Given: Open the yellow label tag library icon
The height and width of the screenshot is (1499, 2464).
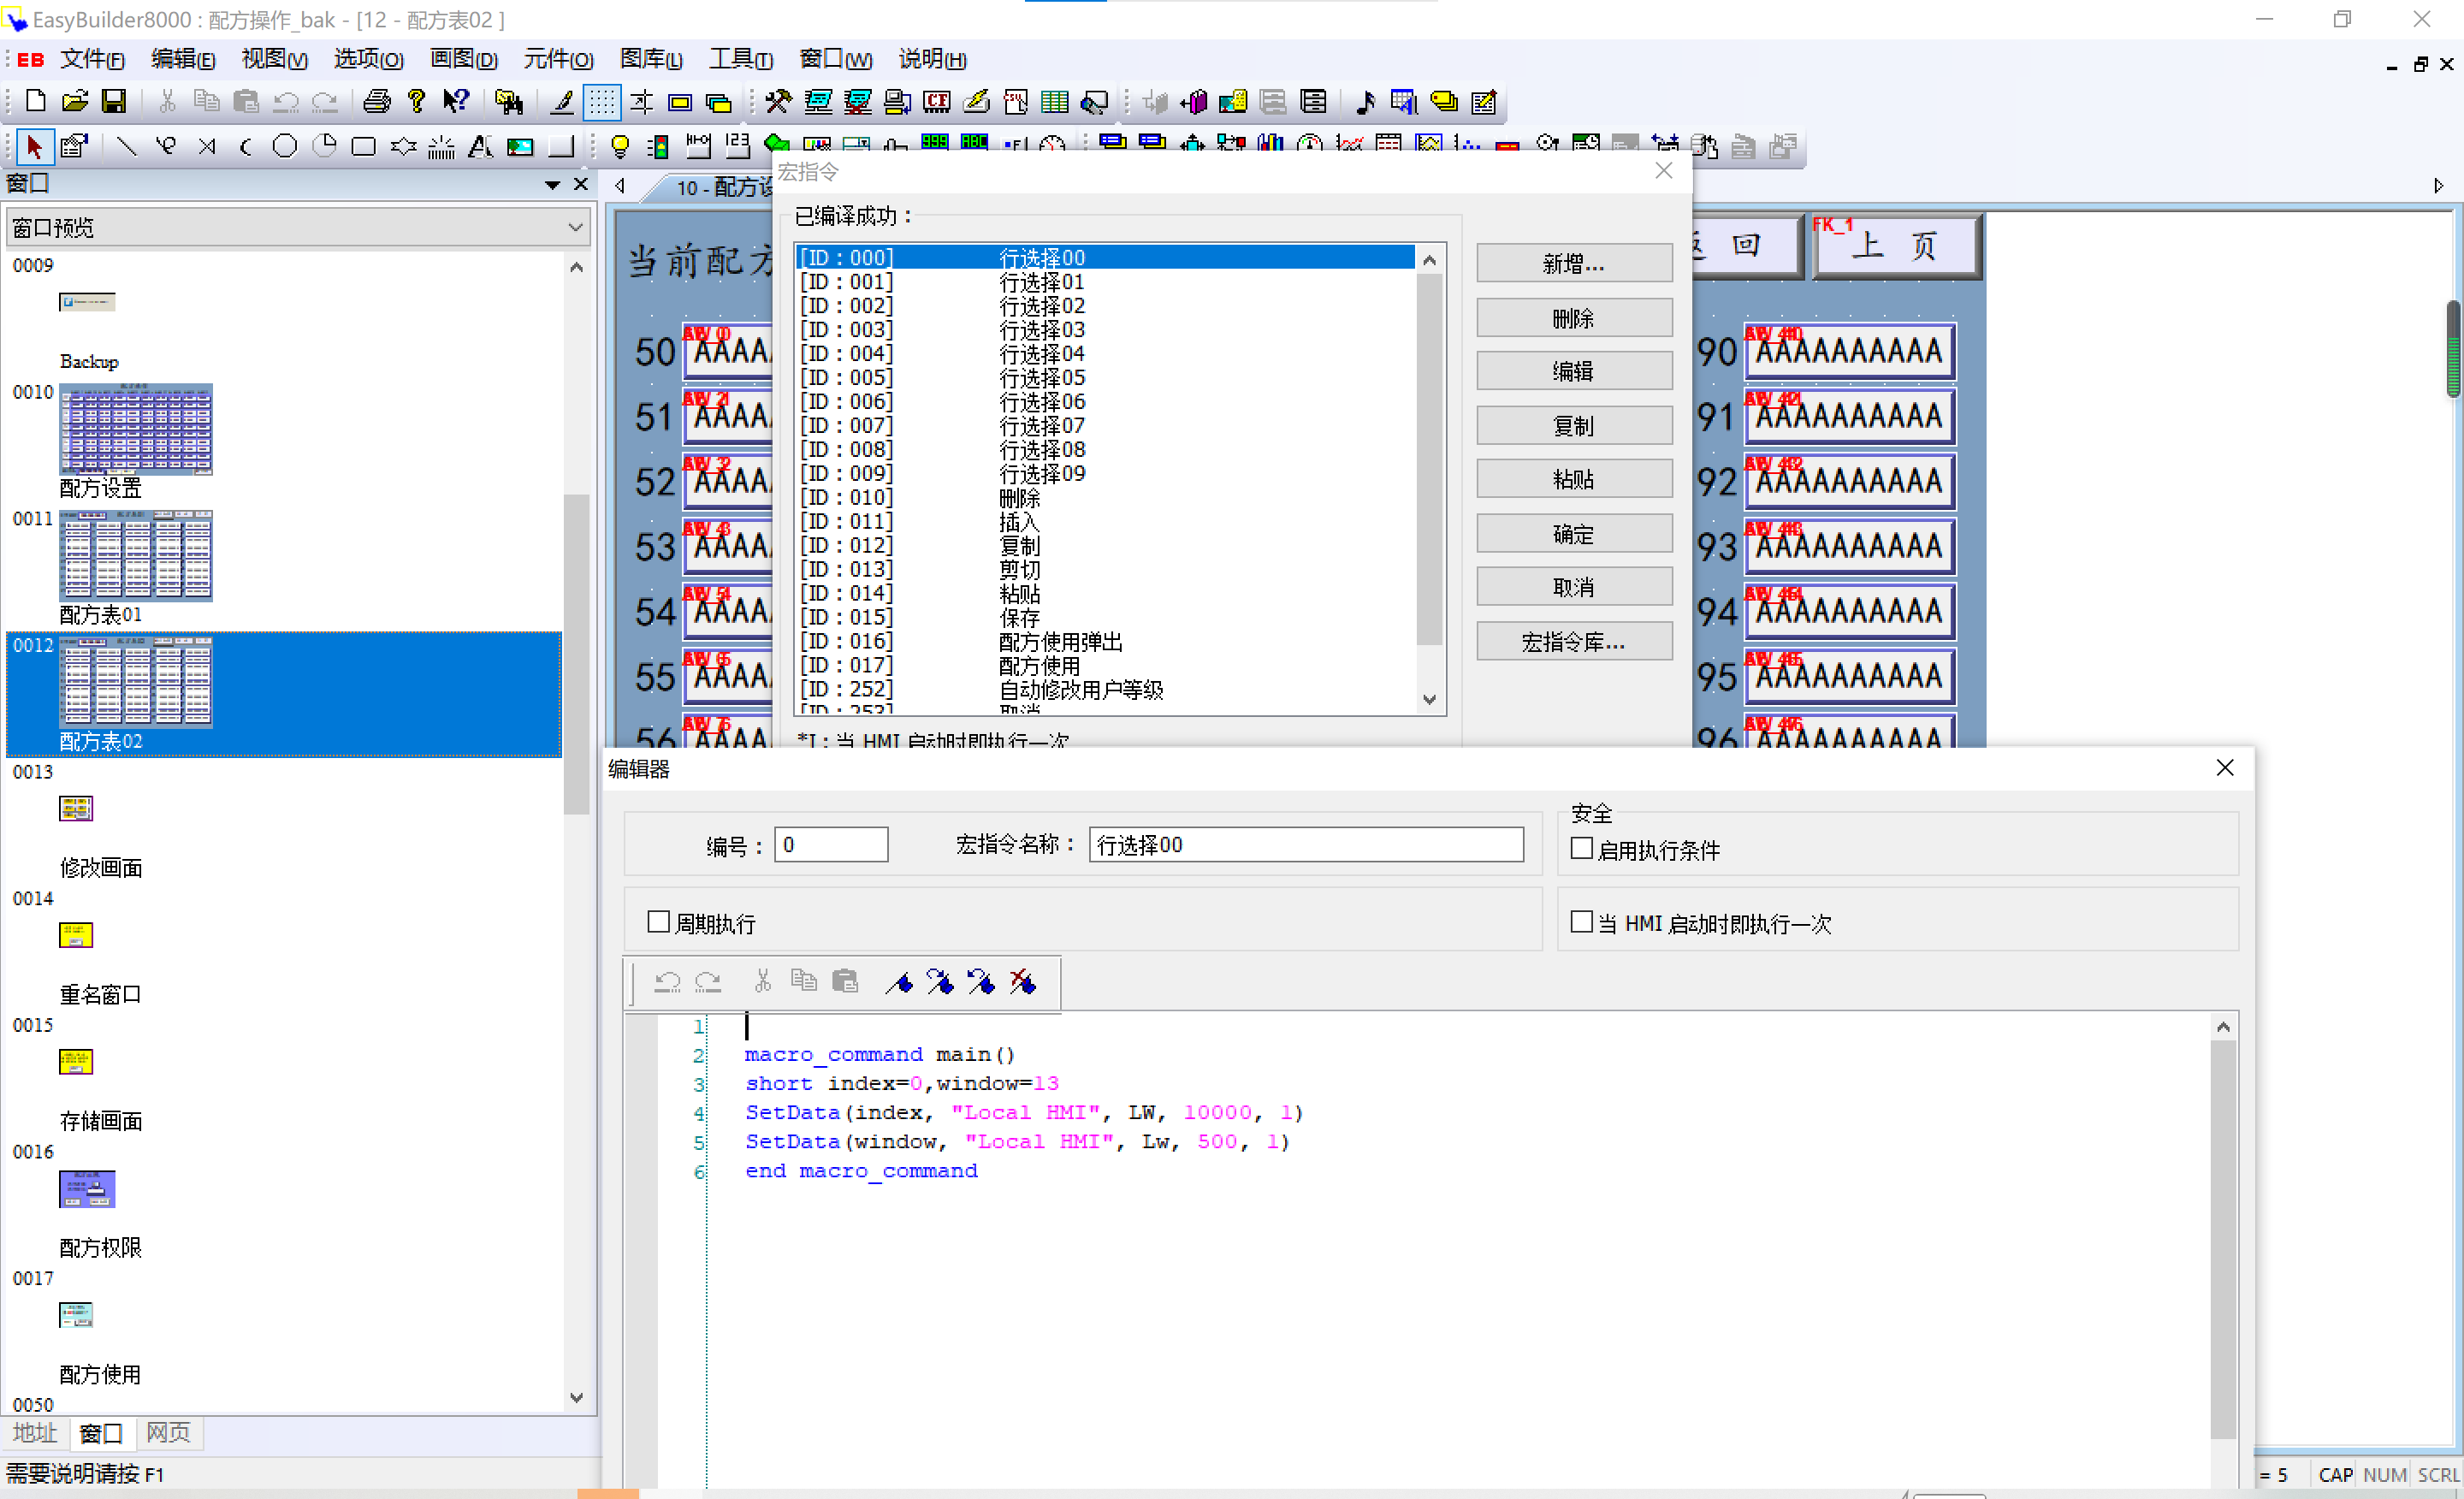Looking at the screenshot, I should click(1444, 101).
